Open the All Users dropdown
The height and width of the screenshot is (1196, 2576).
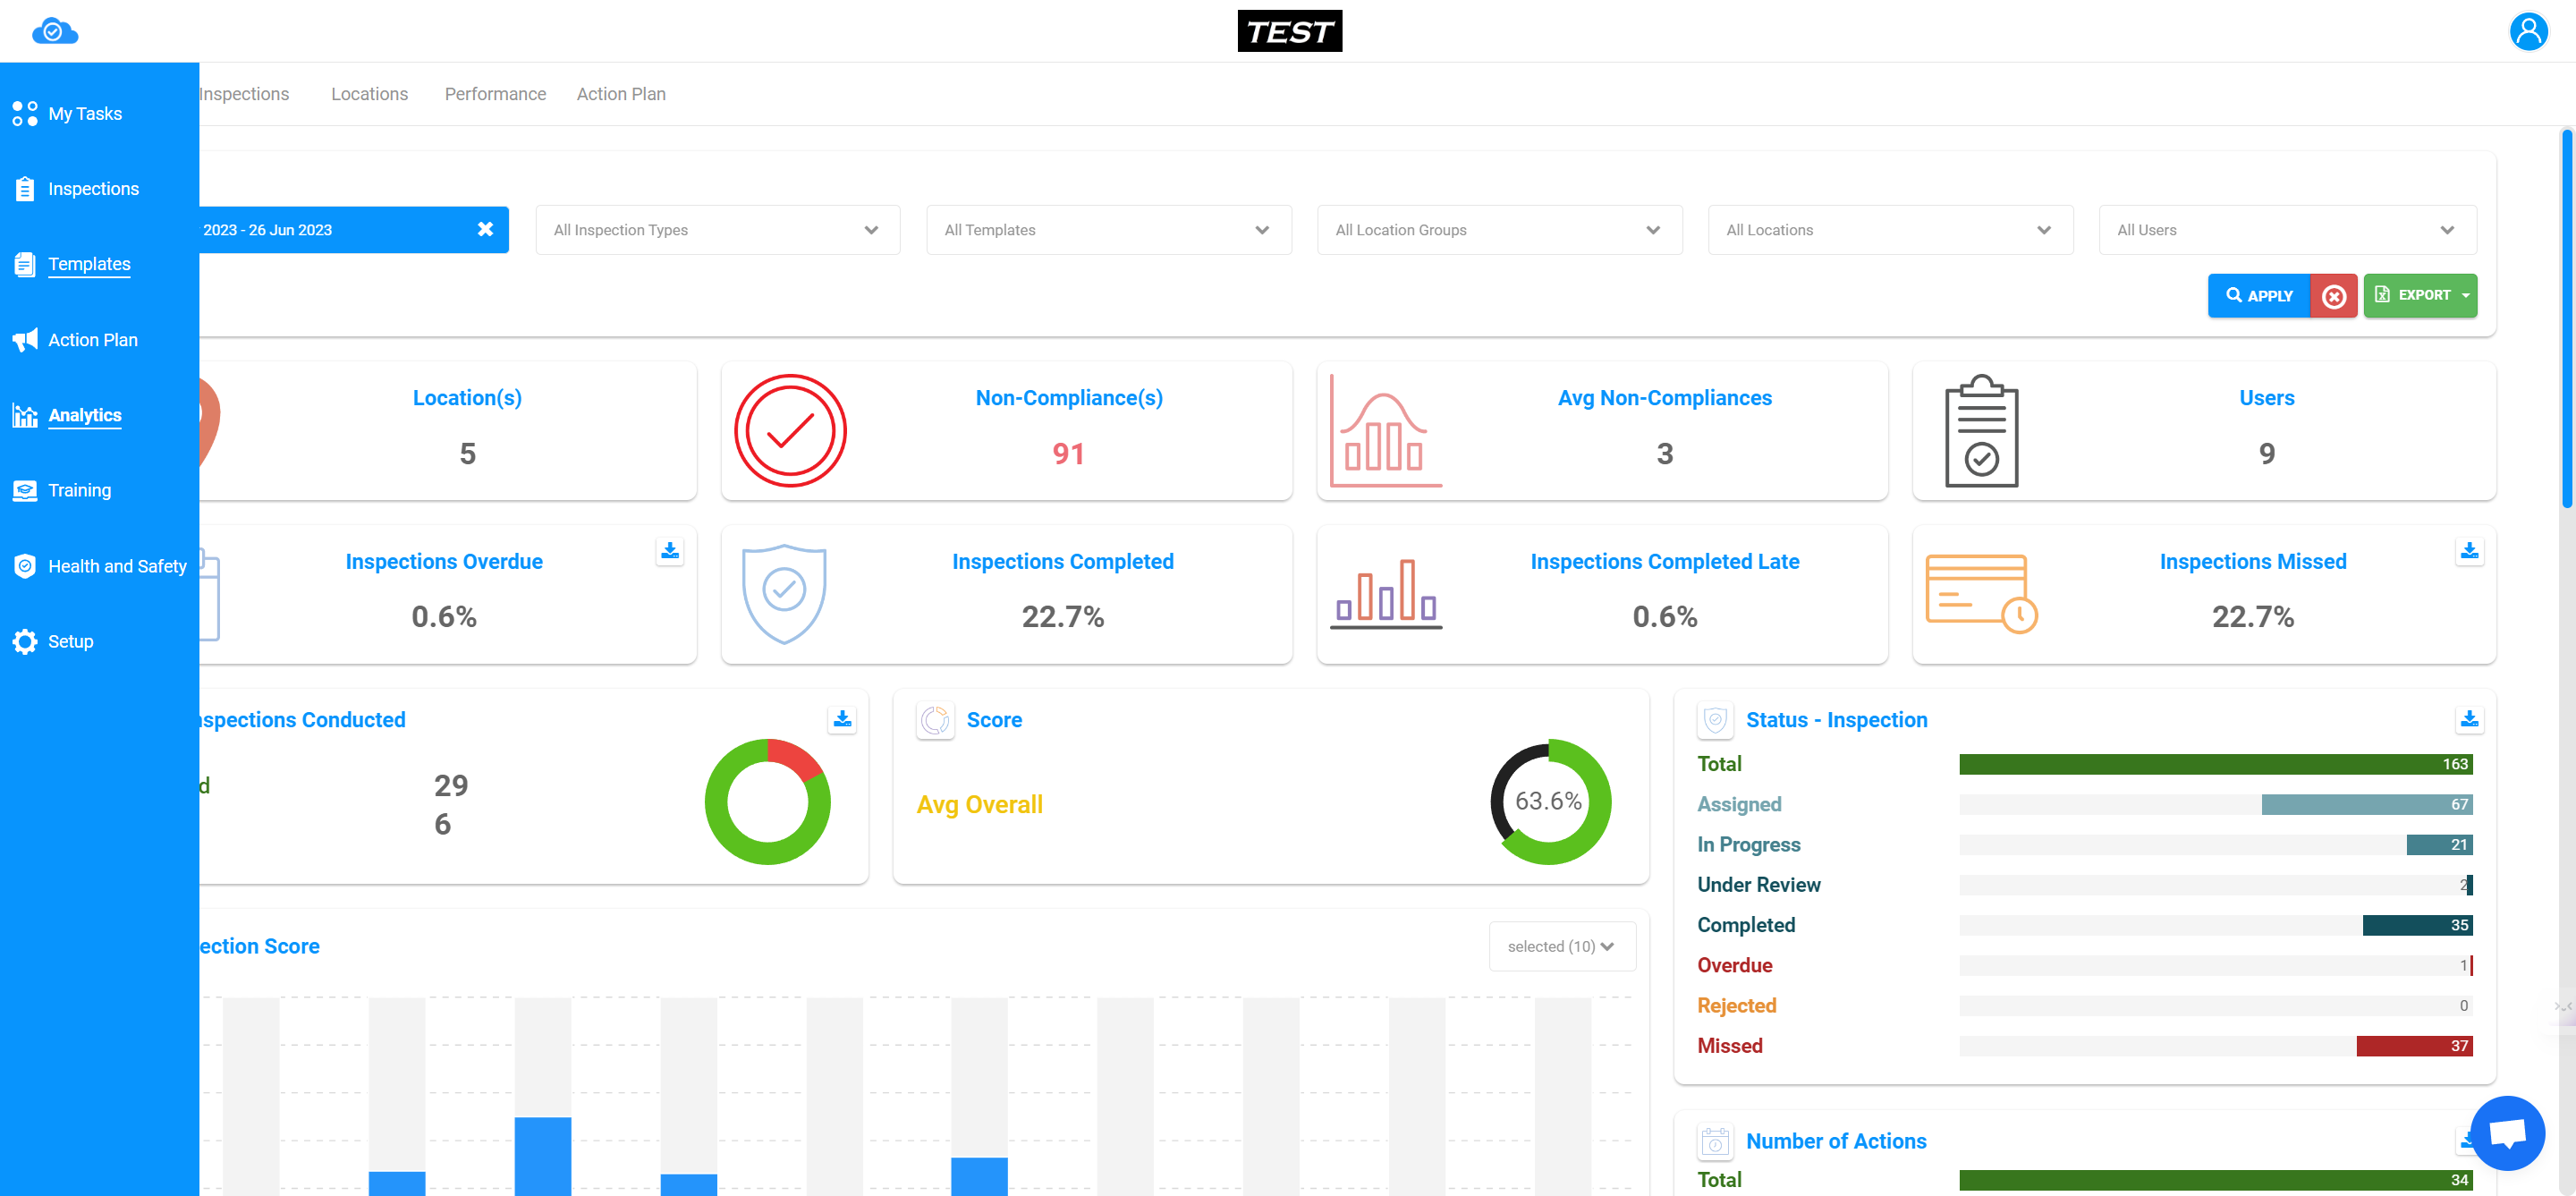[x=2287, y=230]
